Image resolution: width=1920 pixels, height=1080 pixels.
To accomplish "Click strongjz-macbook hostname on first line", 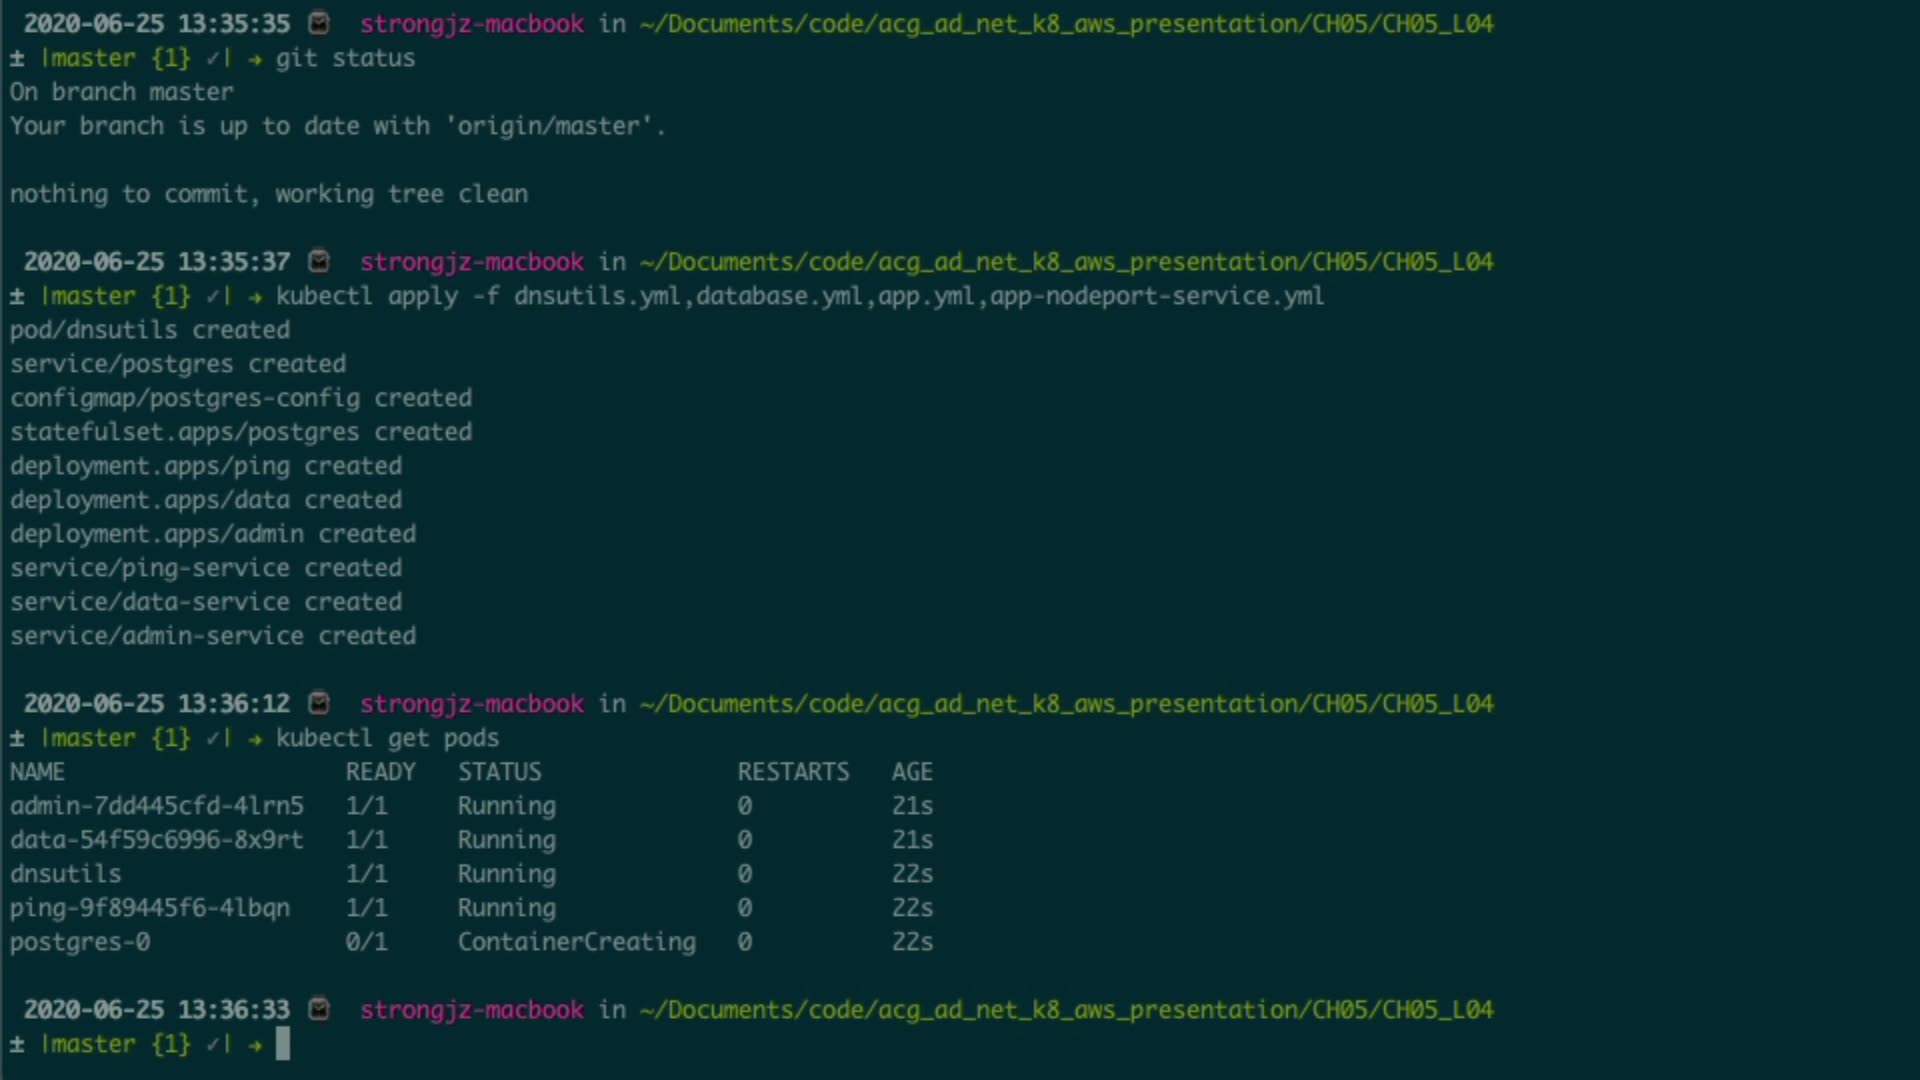I will (472, 24).
